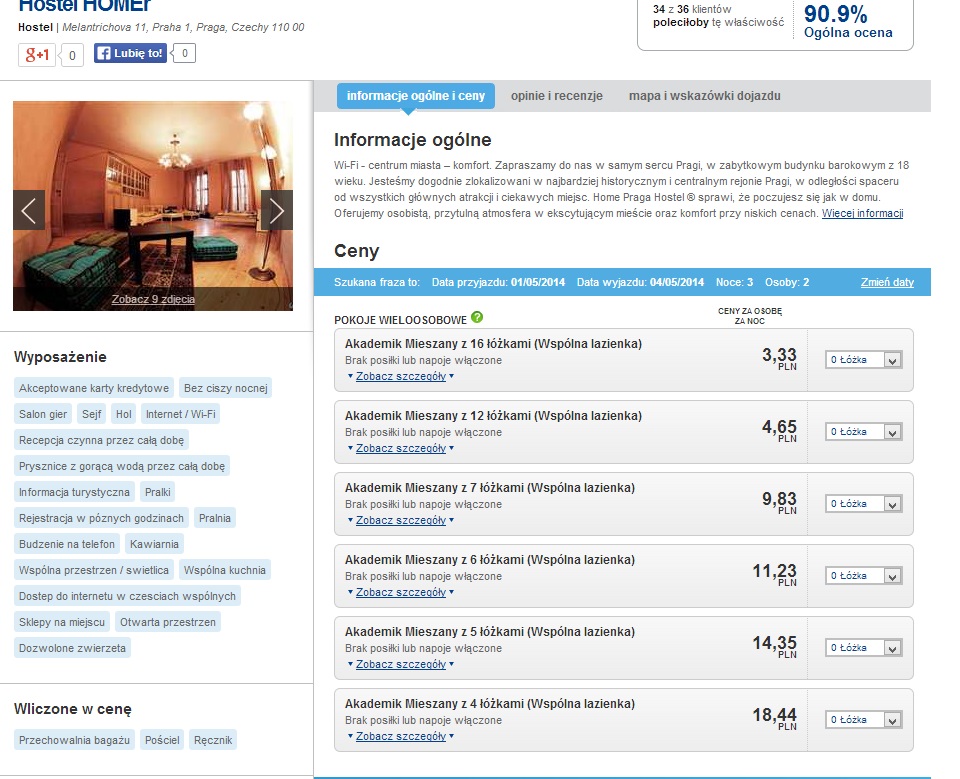Viewport: 960px width, 779px height.
Task: Click the 'Pościel' included tag
Action: click(162, 740)
